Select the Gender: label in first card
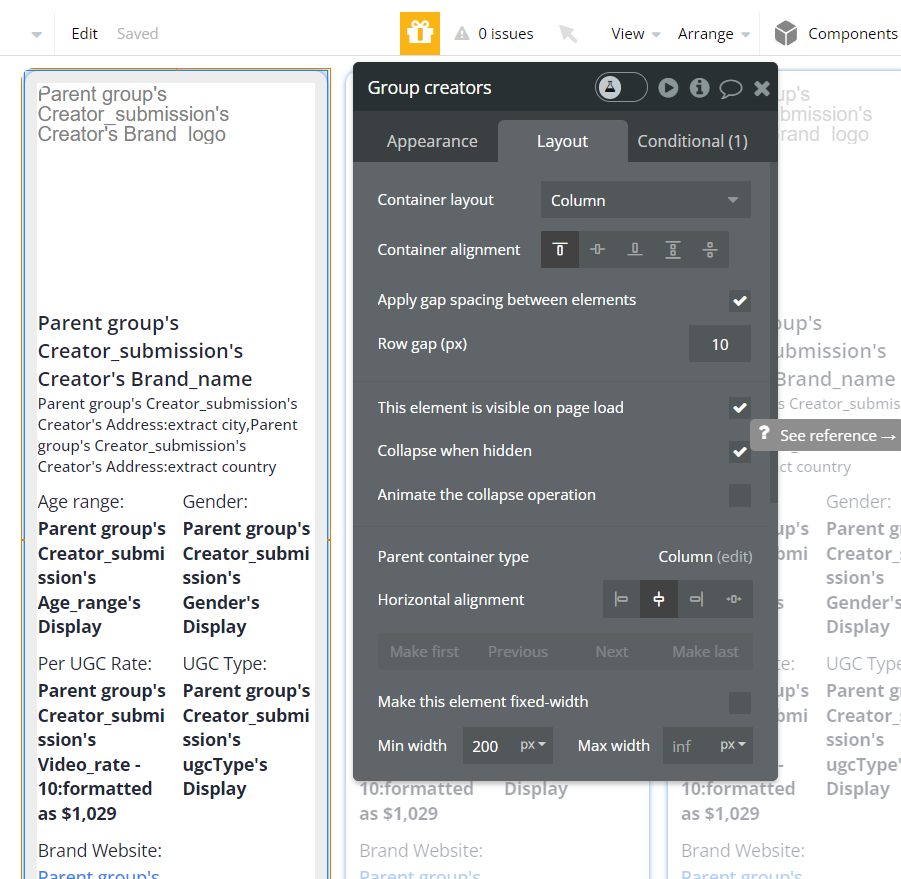The width and height of the screenshot is (901, 879). (x=215, y=502)
